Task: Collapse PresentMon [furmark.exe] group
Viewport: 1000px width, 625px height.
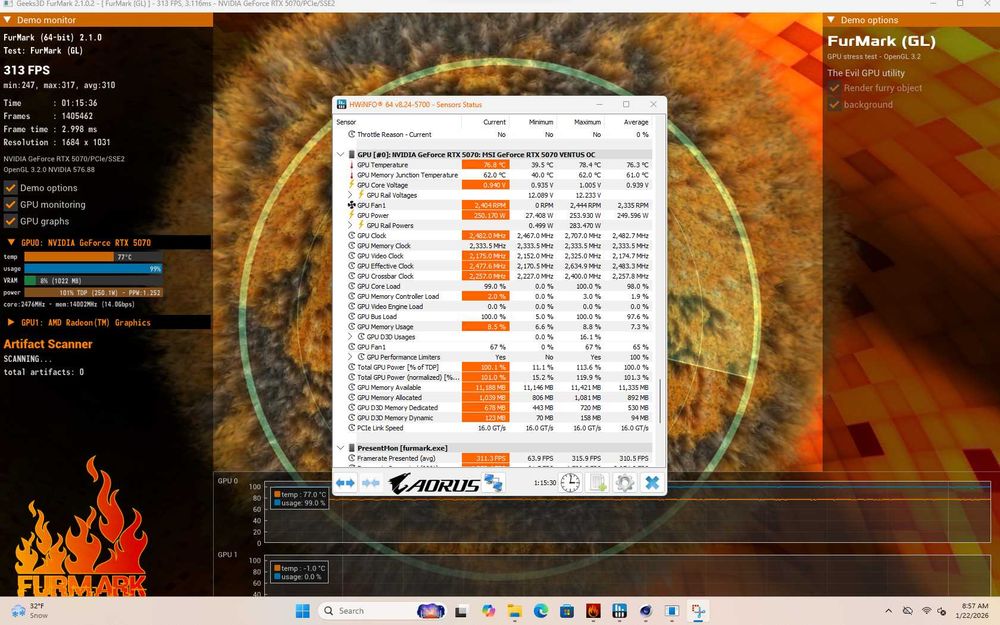Action: click(341, 448)
